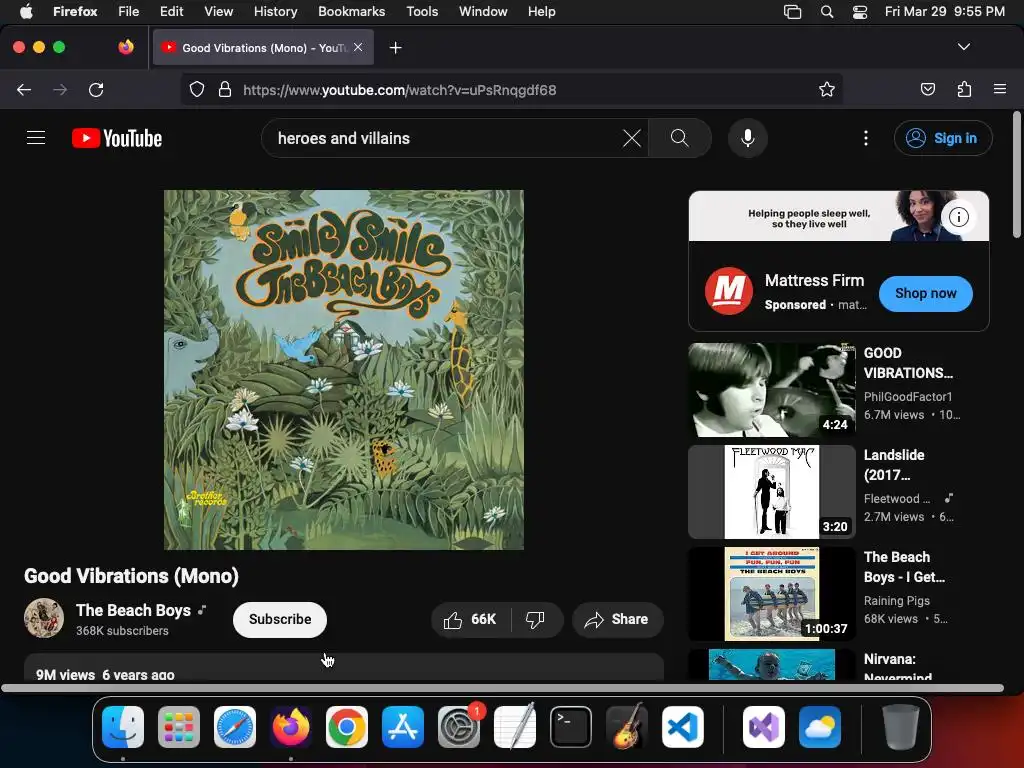1024x768 pixels.
Task: Share the Good Vibrations video
Action: (617, 619)
